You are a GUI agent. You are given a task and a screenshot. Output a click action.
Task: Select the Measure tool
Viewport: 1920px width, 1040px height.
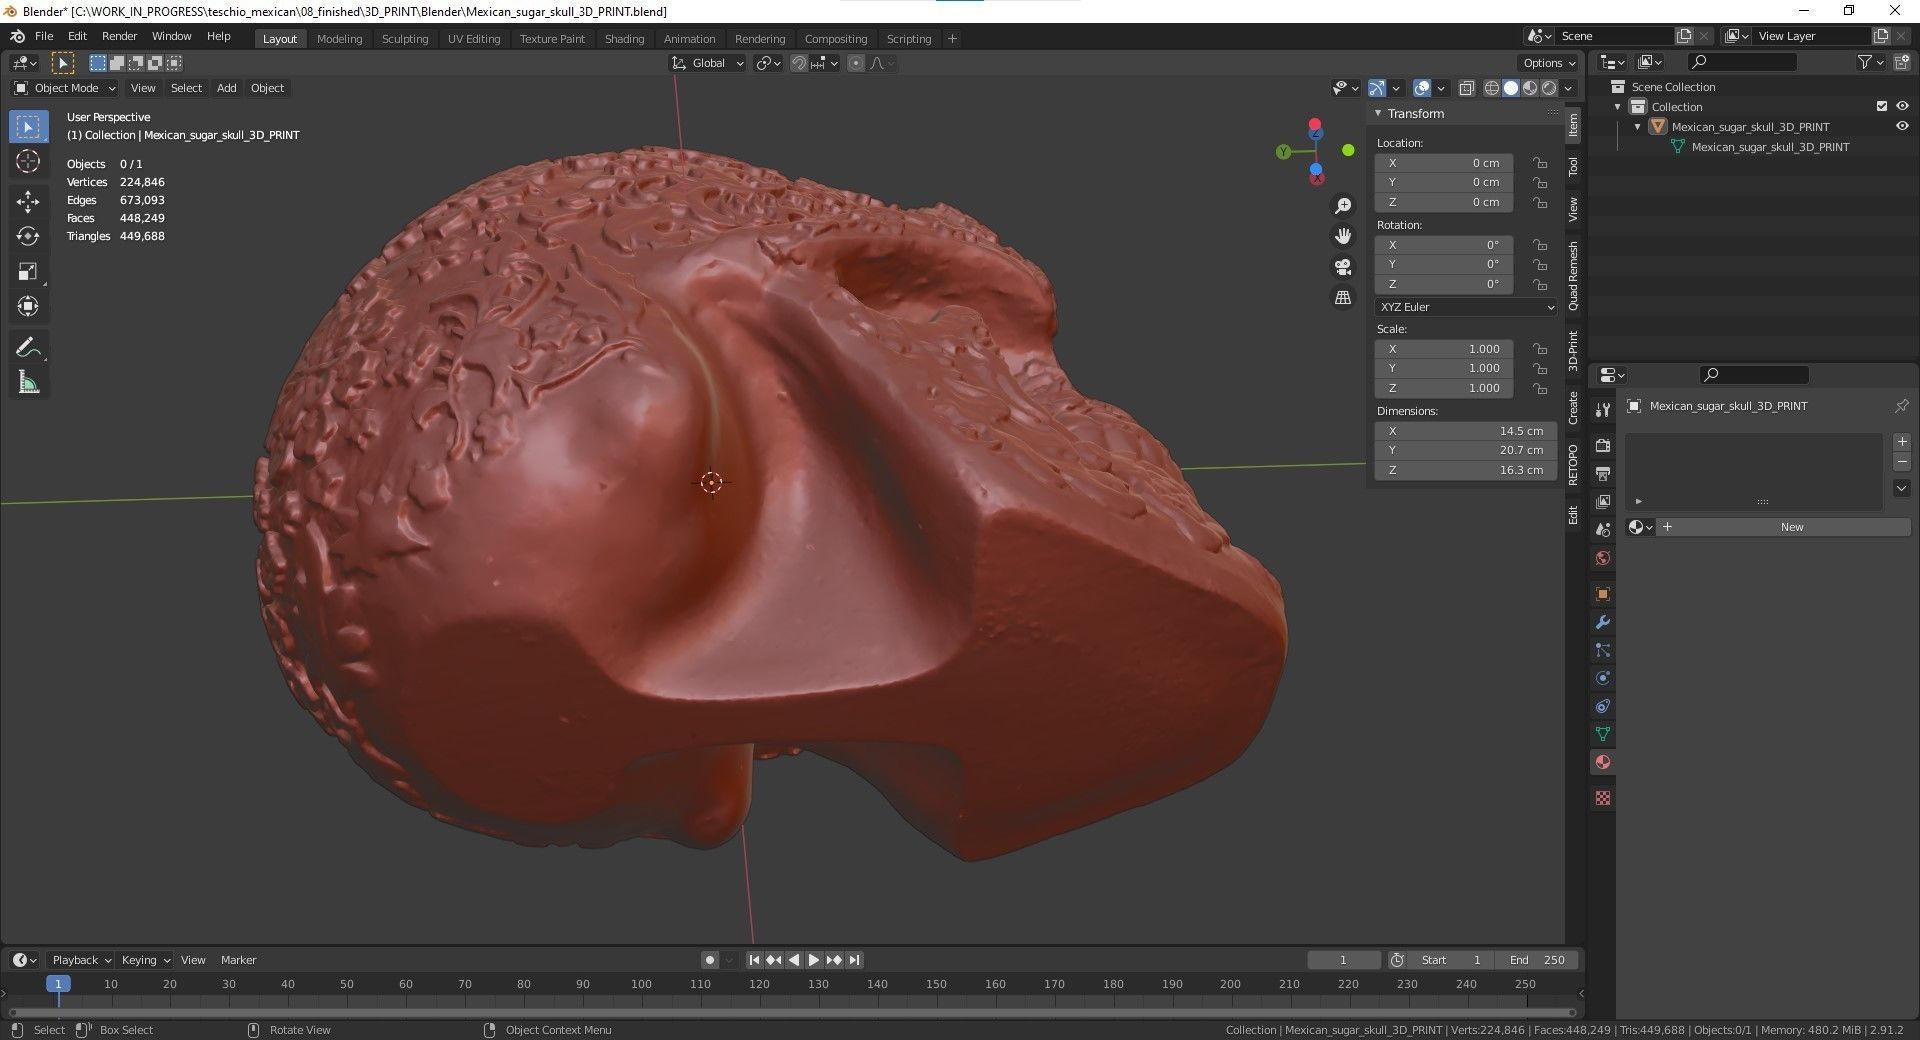pyautogui.click(x=28, y=383)
